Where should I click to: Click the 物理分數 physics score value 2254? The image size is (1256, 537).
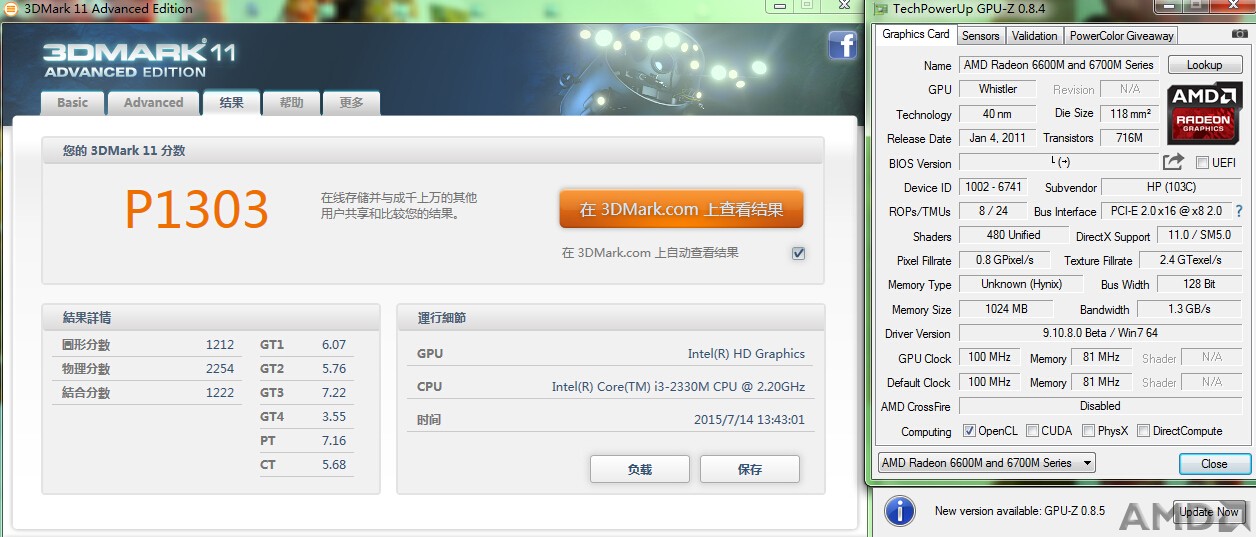click(220, 369)
